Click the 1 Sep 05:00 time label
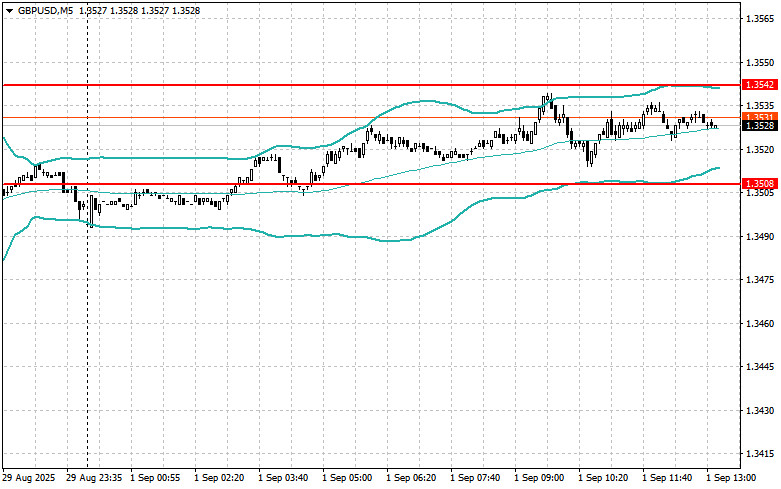Screen dimensions: 781x489 point(347,478)
